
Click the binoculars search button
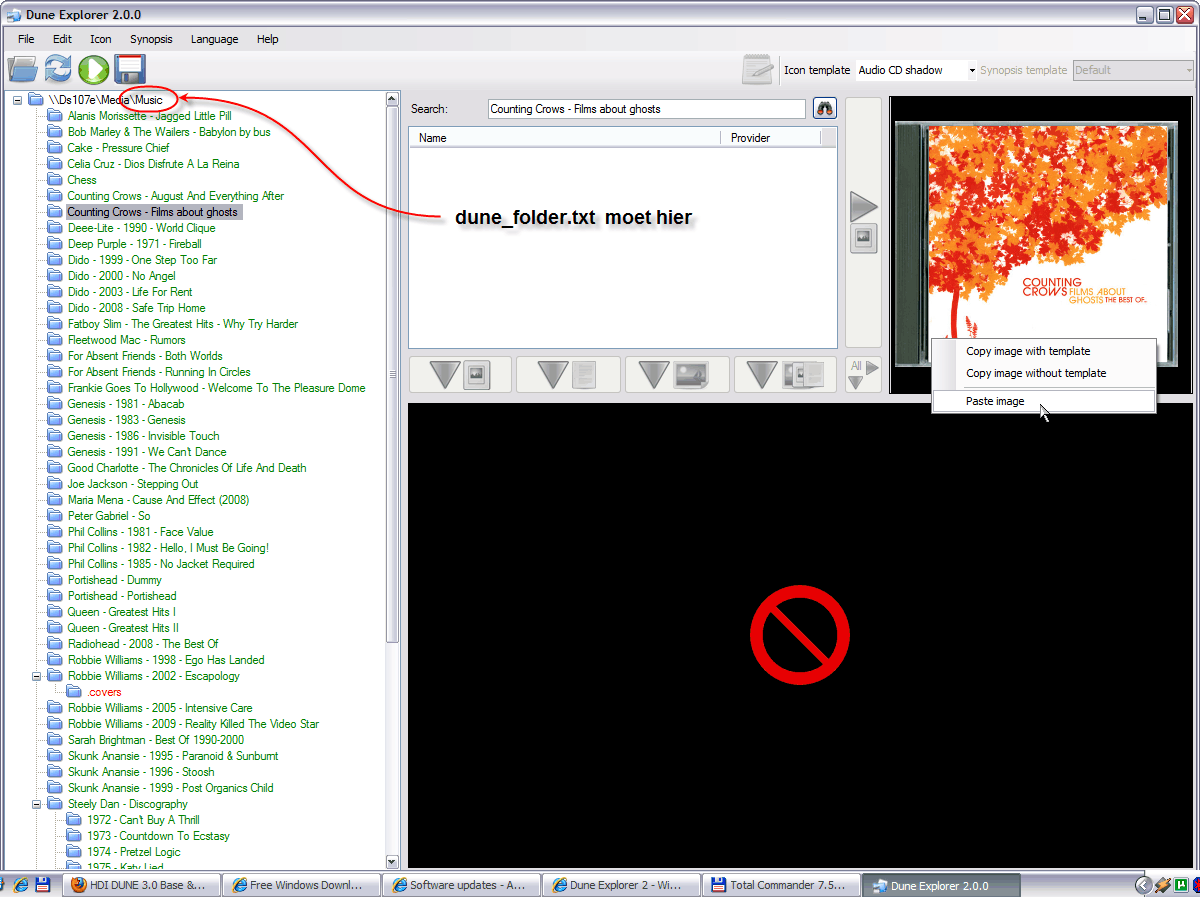[825, 109]
